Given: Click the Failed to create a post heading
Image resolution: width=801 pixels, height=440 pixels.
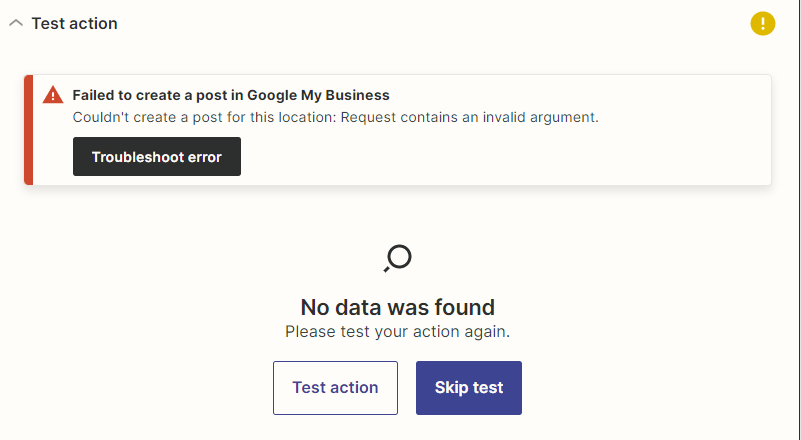Looking at the screenshot, I should tap(231, 95).
